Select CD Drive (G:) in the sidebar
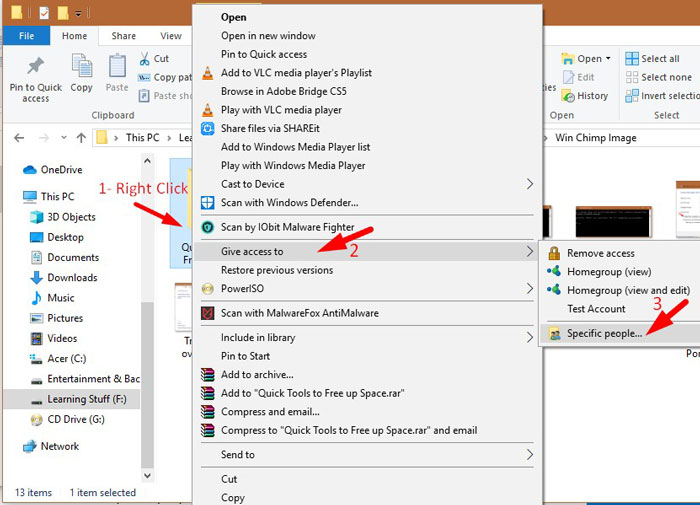Screen dimensions: 700x505 pos(76,419)
